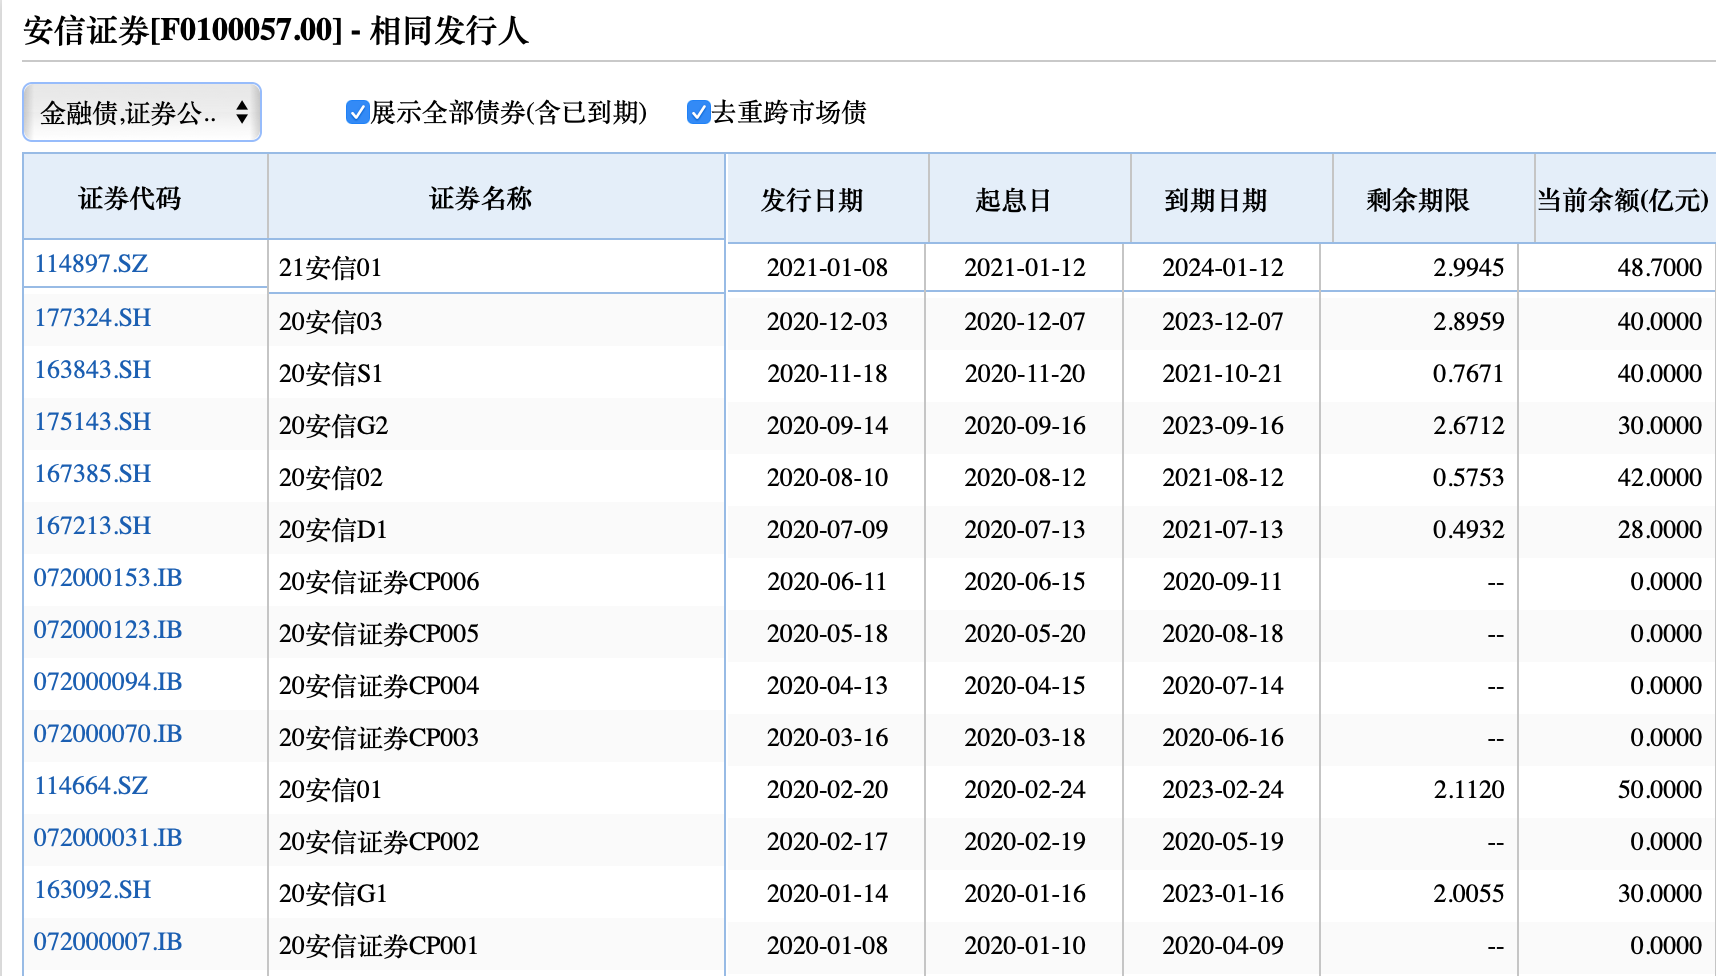Click the value date 2021-01-12
1716x976 pixels.
(1025, 267)
